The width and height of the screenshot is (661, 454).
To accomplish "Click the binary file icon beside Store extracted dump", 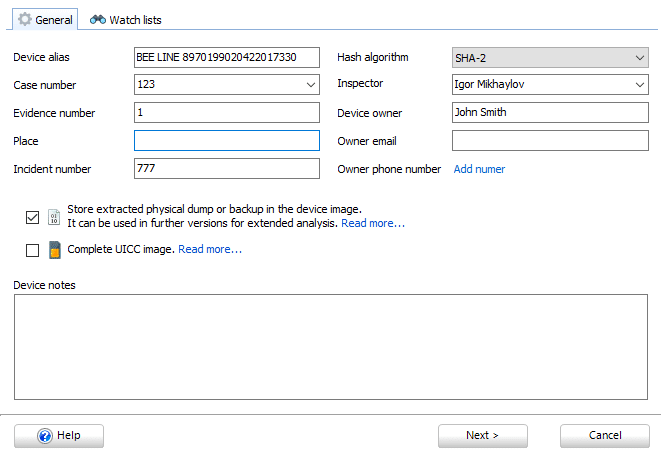I will point(54,217).
